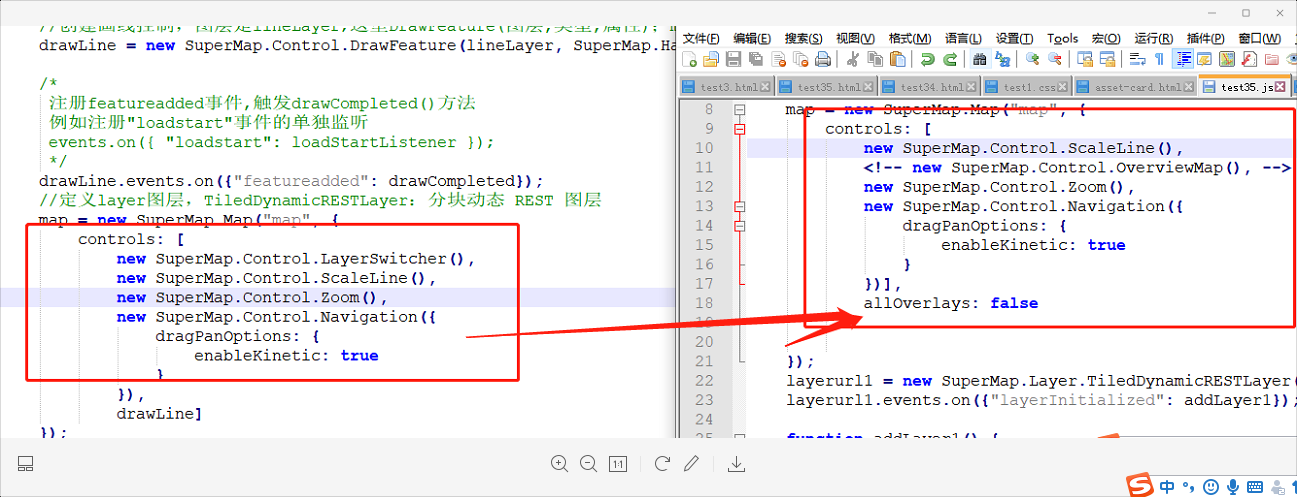Zoom out using image viewer magnifier minus

(588, 464)
